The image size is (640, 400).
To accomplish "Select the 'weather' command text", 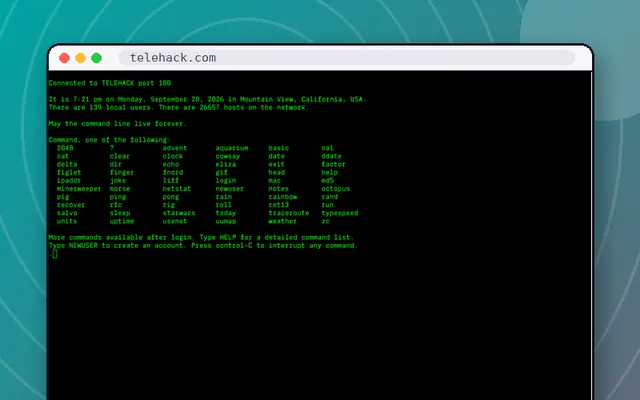I will point(283,221).
